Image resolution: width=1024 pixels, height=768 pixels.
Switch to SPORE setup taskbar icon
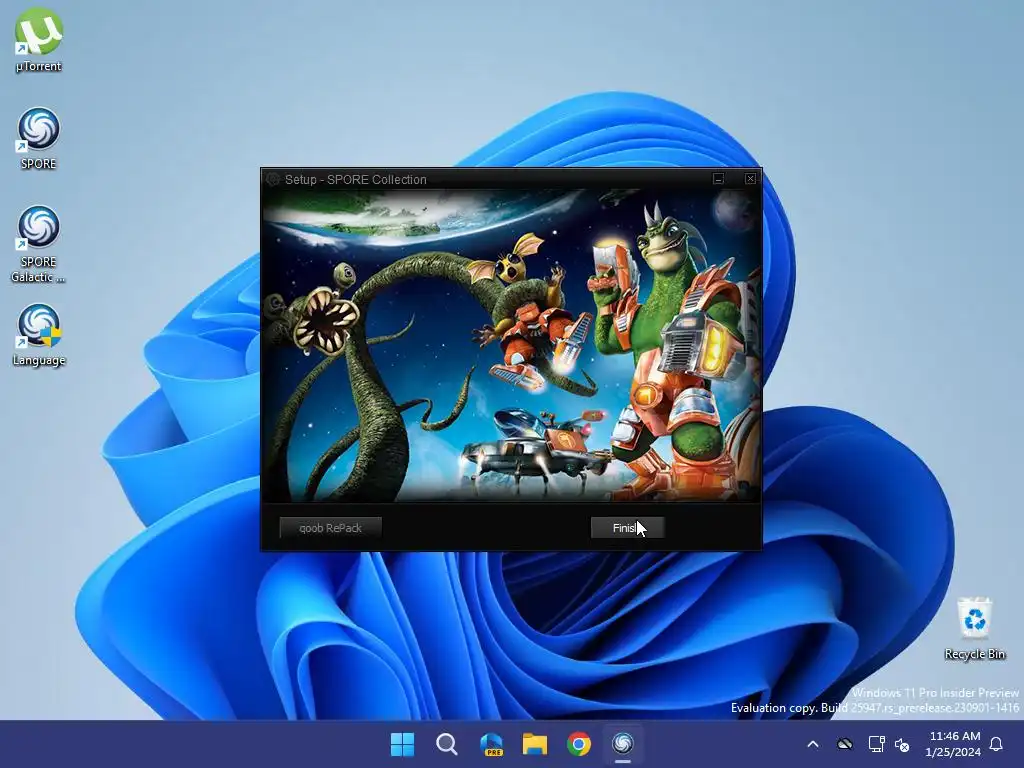(x=623, y=744)
